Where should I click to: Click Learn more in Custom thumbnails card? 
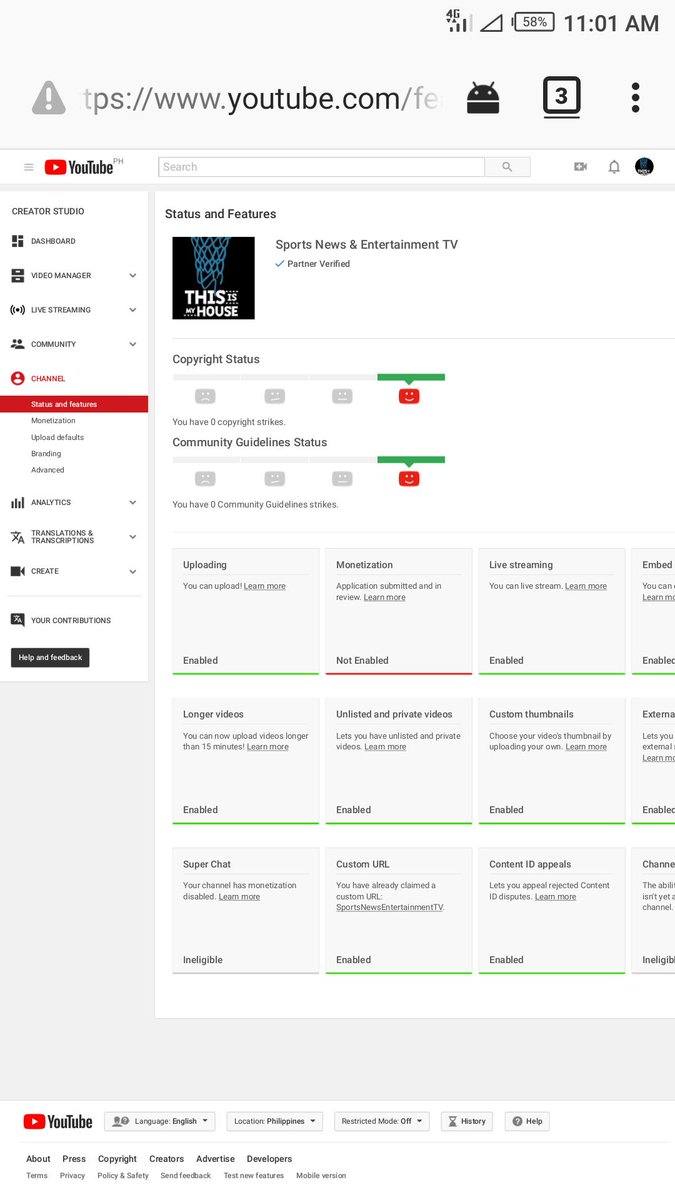pos(586,747)
